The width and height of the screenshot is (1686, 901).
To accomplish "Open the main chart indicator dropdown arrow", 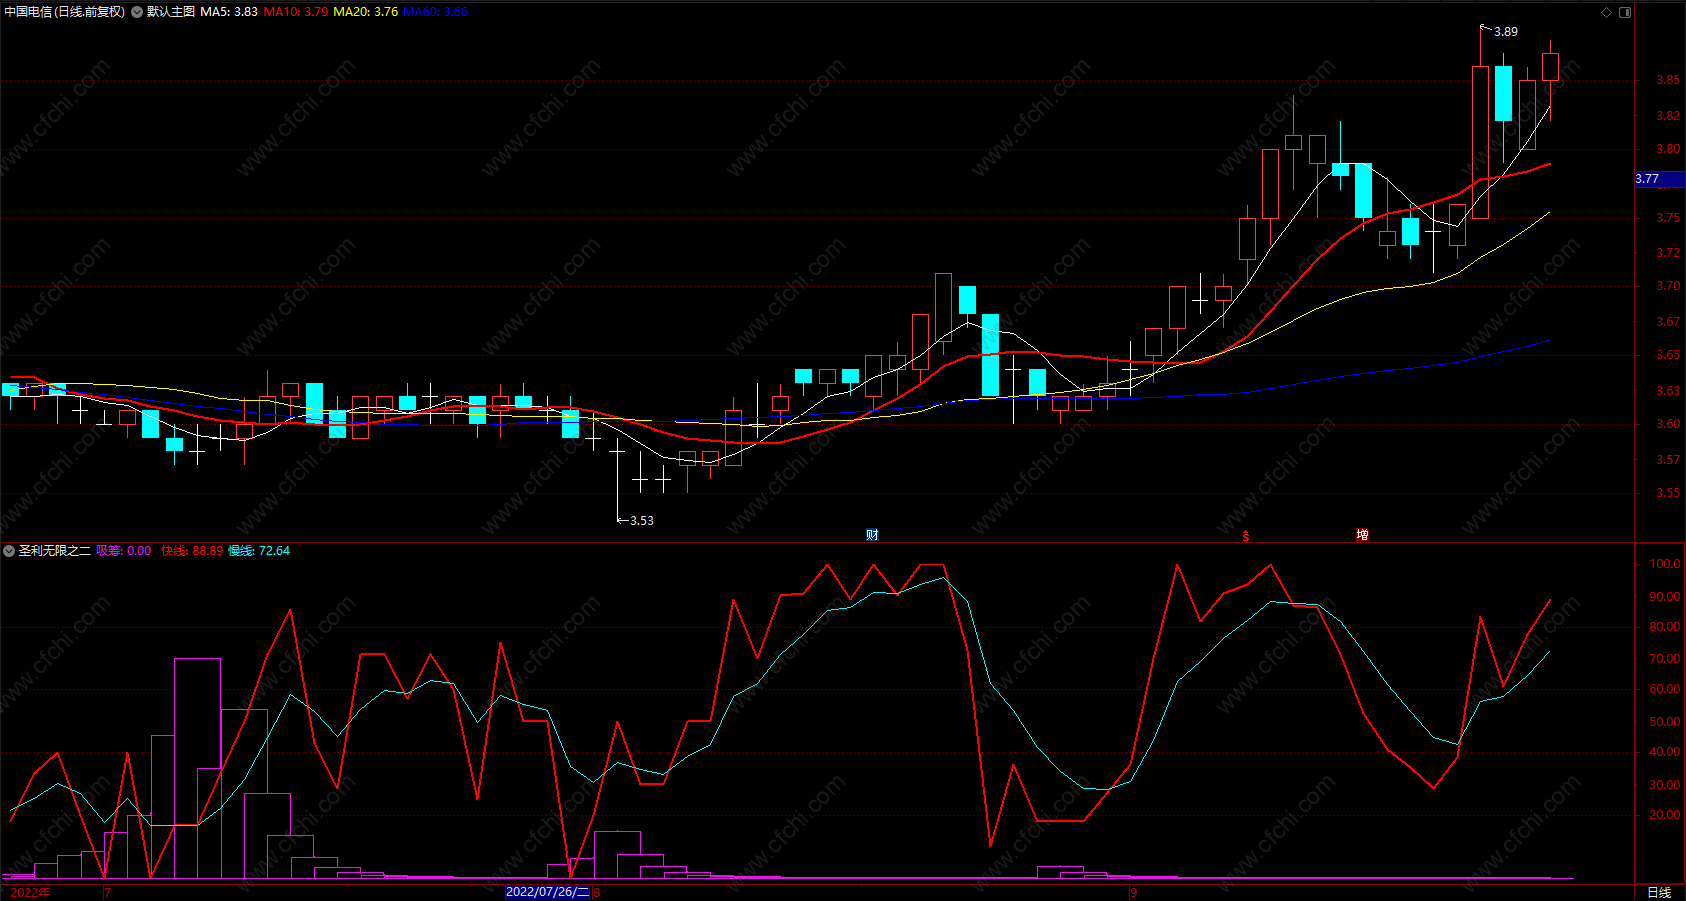I will click(137, 12).
